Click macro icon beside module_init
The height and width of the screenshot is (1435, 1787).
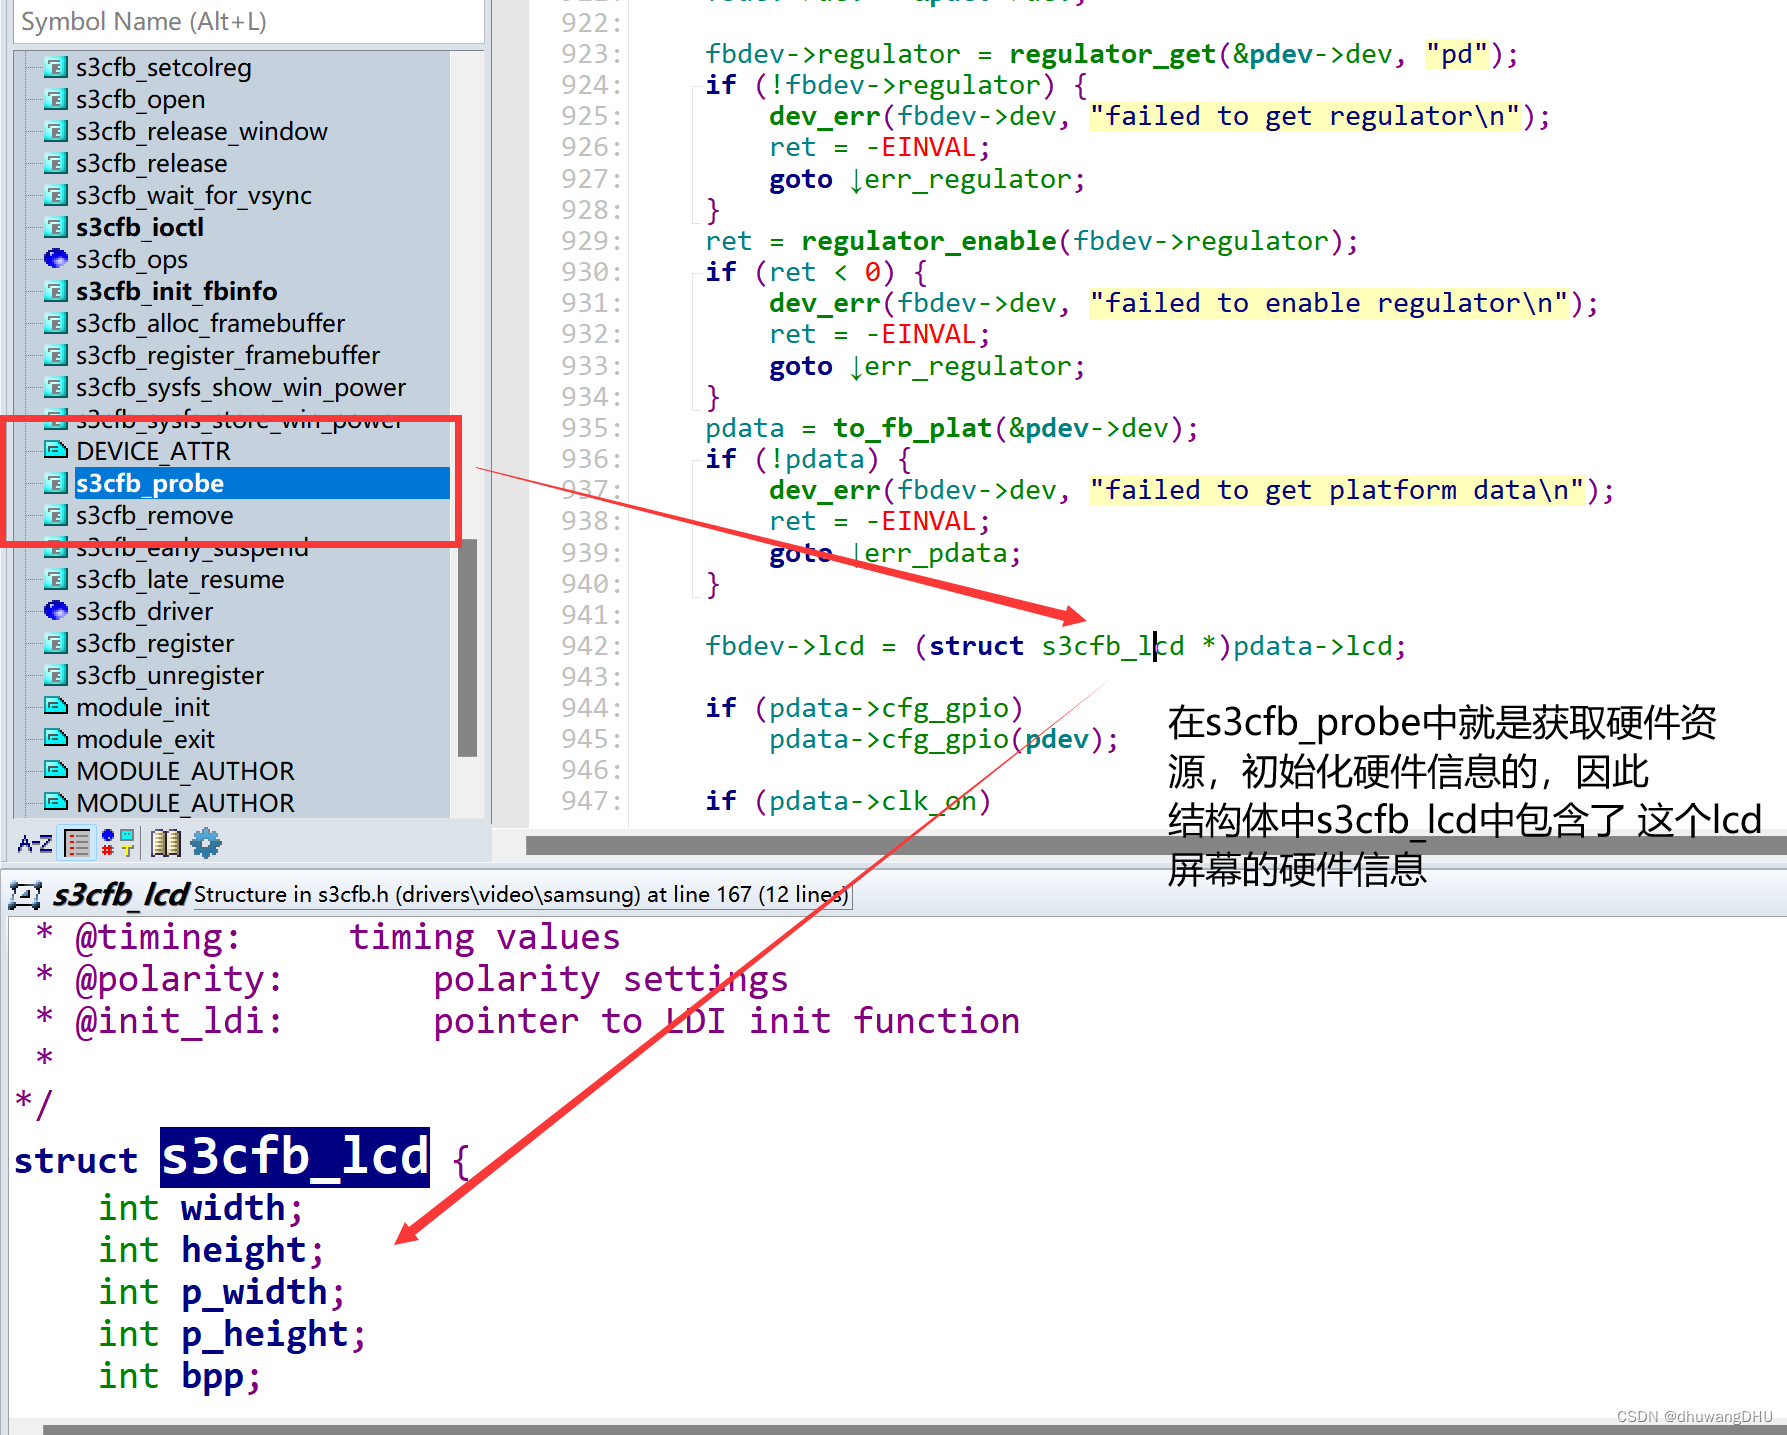pos(56,707)
